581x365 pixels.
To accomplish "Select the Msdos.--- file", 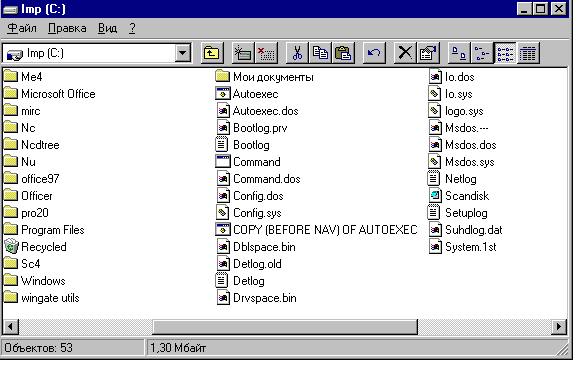I will tap(459, 128).
